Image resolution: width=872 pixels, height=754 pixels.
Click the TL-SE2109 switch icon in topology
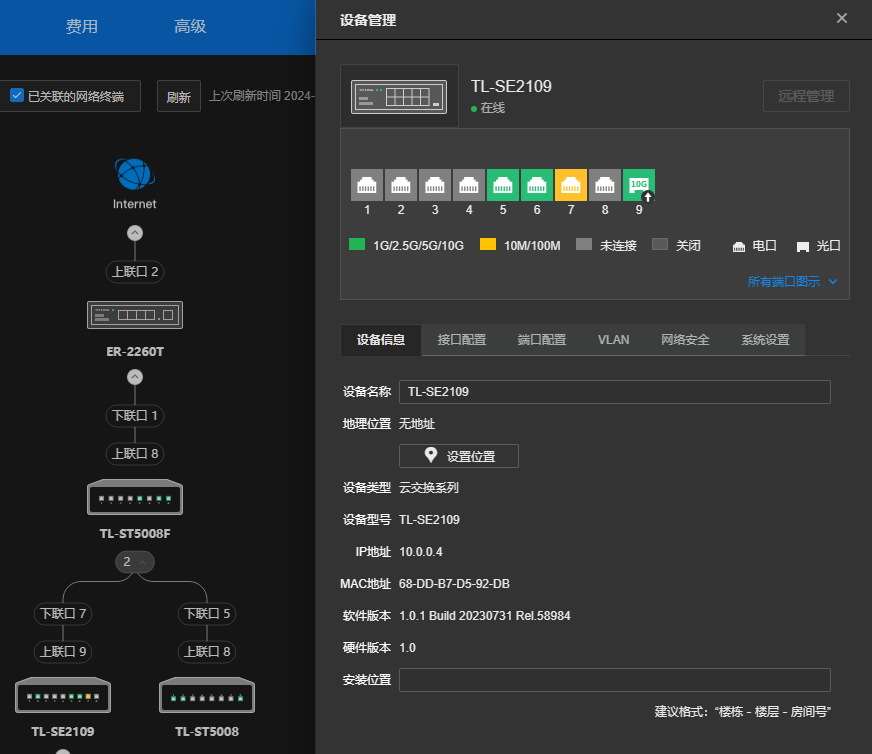coord(63,695)
